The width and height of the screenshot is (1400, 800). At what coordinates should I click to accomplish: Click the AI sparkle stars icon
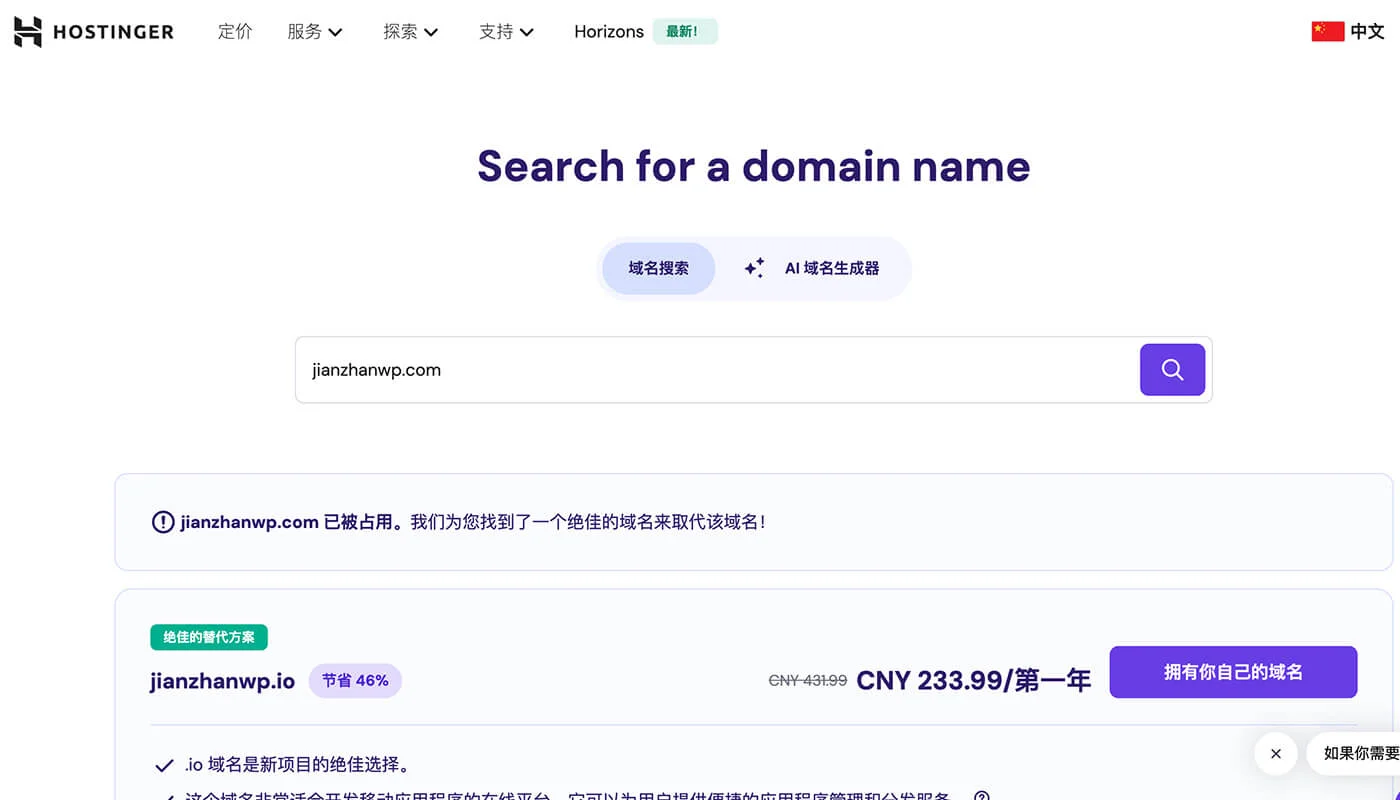point(755,268)
